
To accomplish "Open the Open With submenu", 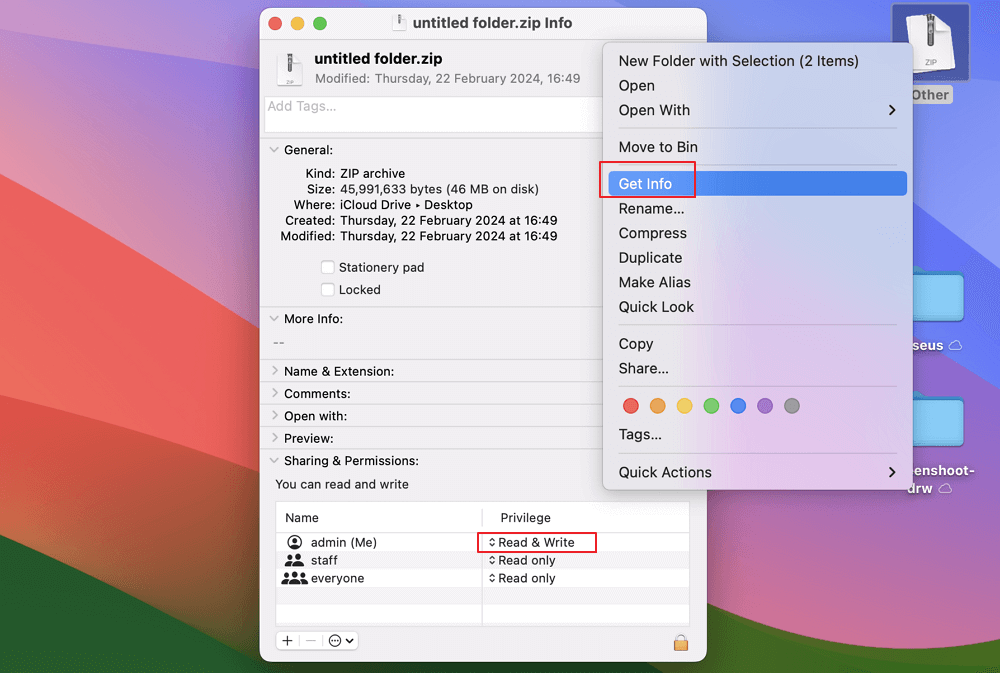I will coord(757,110).
